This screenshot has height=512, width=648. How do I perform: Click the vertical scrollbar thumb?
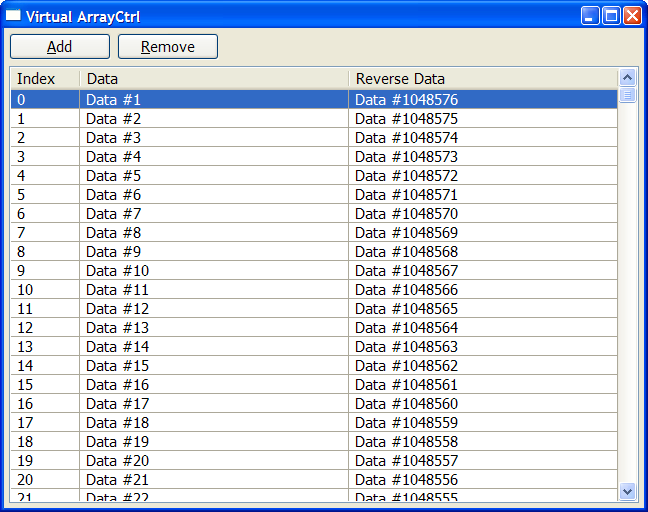[x=627, y=95]
